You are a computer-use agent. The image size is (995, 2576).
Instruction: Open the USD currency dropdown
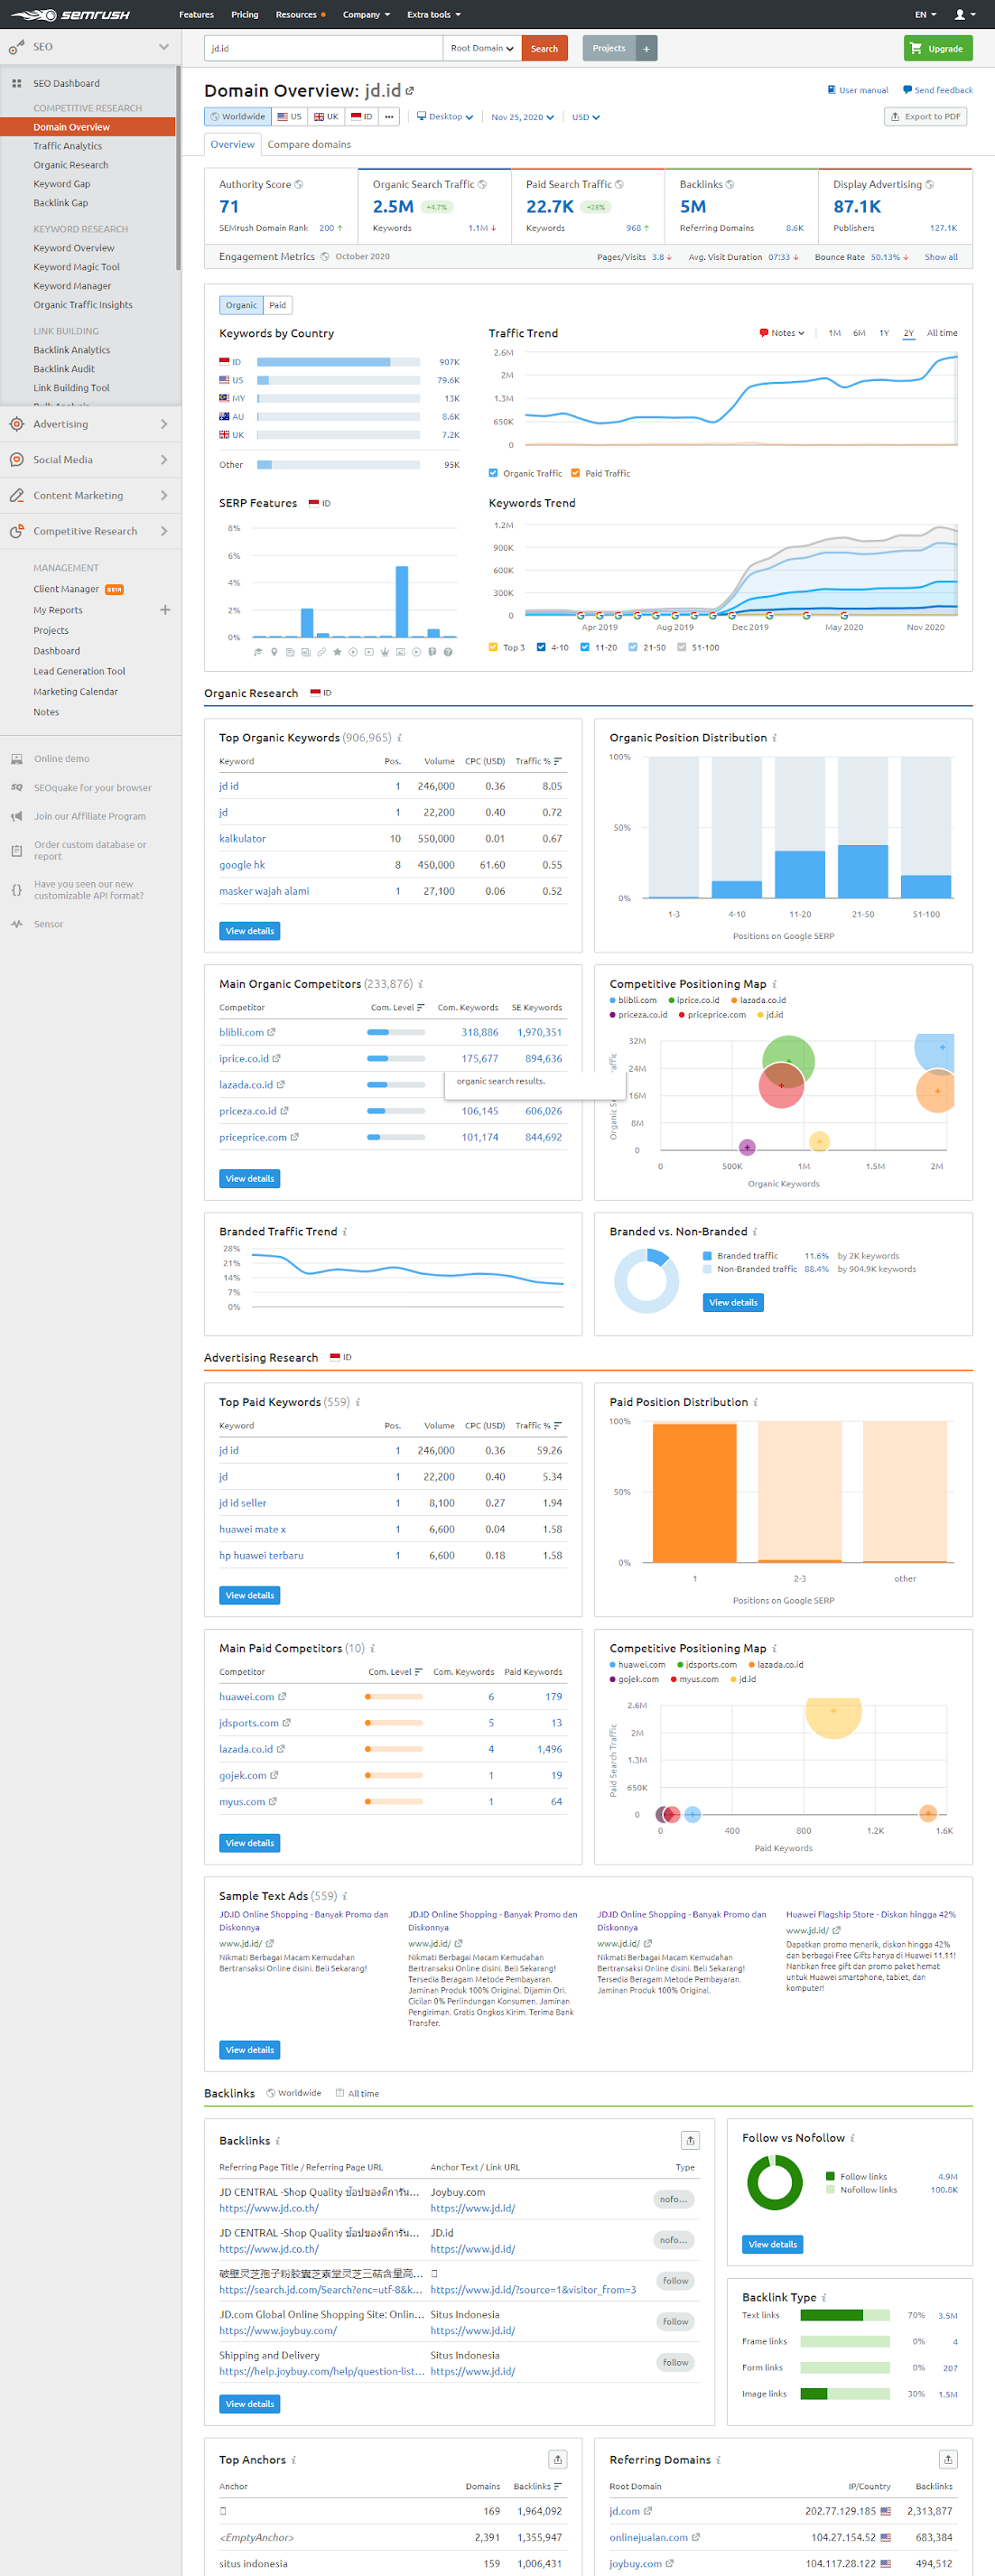click(x=586, y=117)
